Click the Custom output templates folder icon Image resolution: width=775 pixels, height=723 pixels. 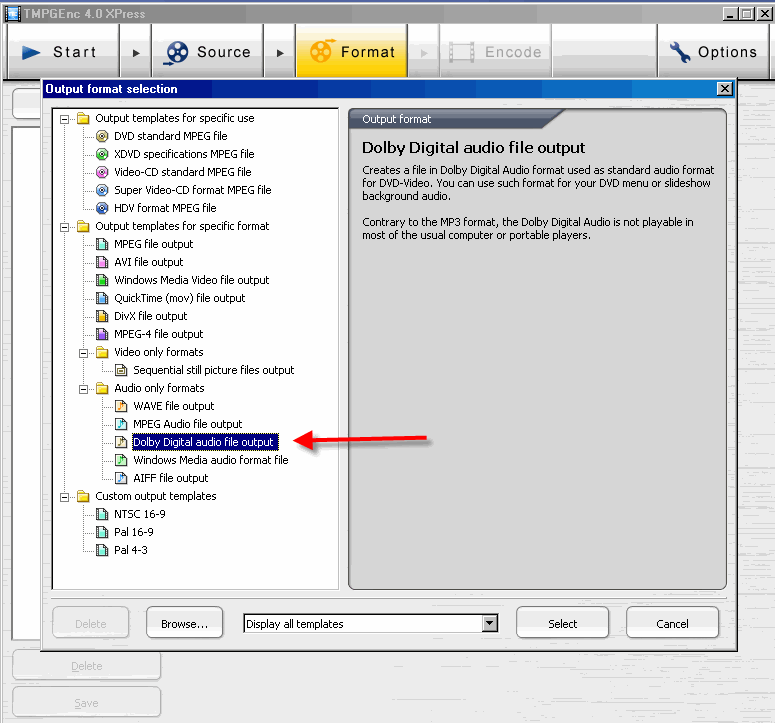pyautogui.click(x=83, y=496)
